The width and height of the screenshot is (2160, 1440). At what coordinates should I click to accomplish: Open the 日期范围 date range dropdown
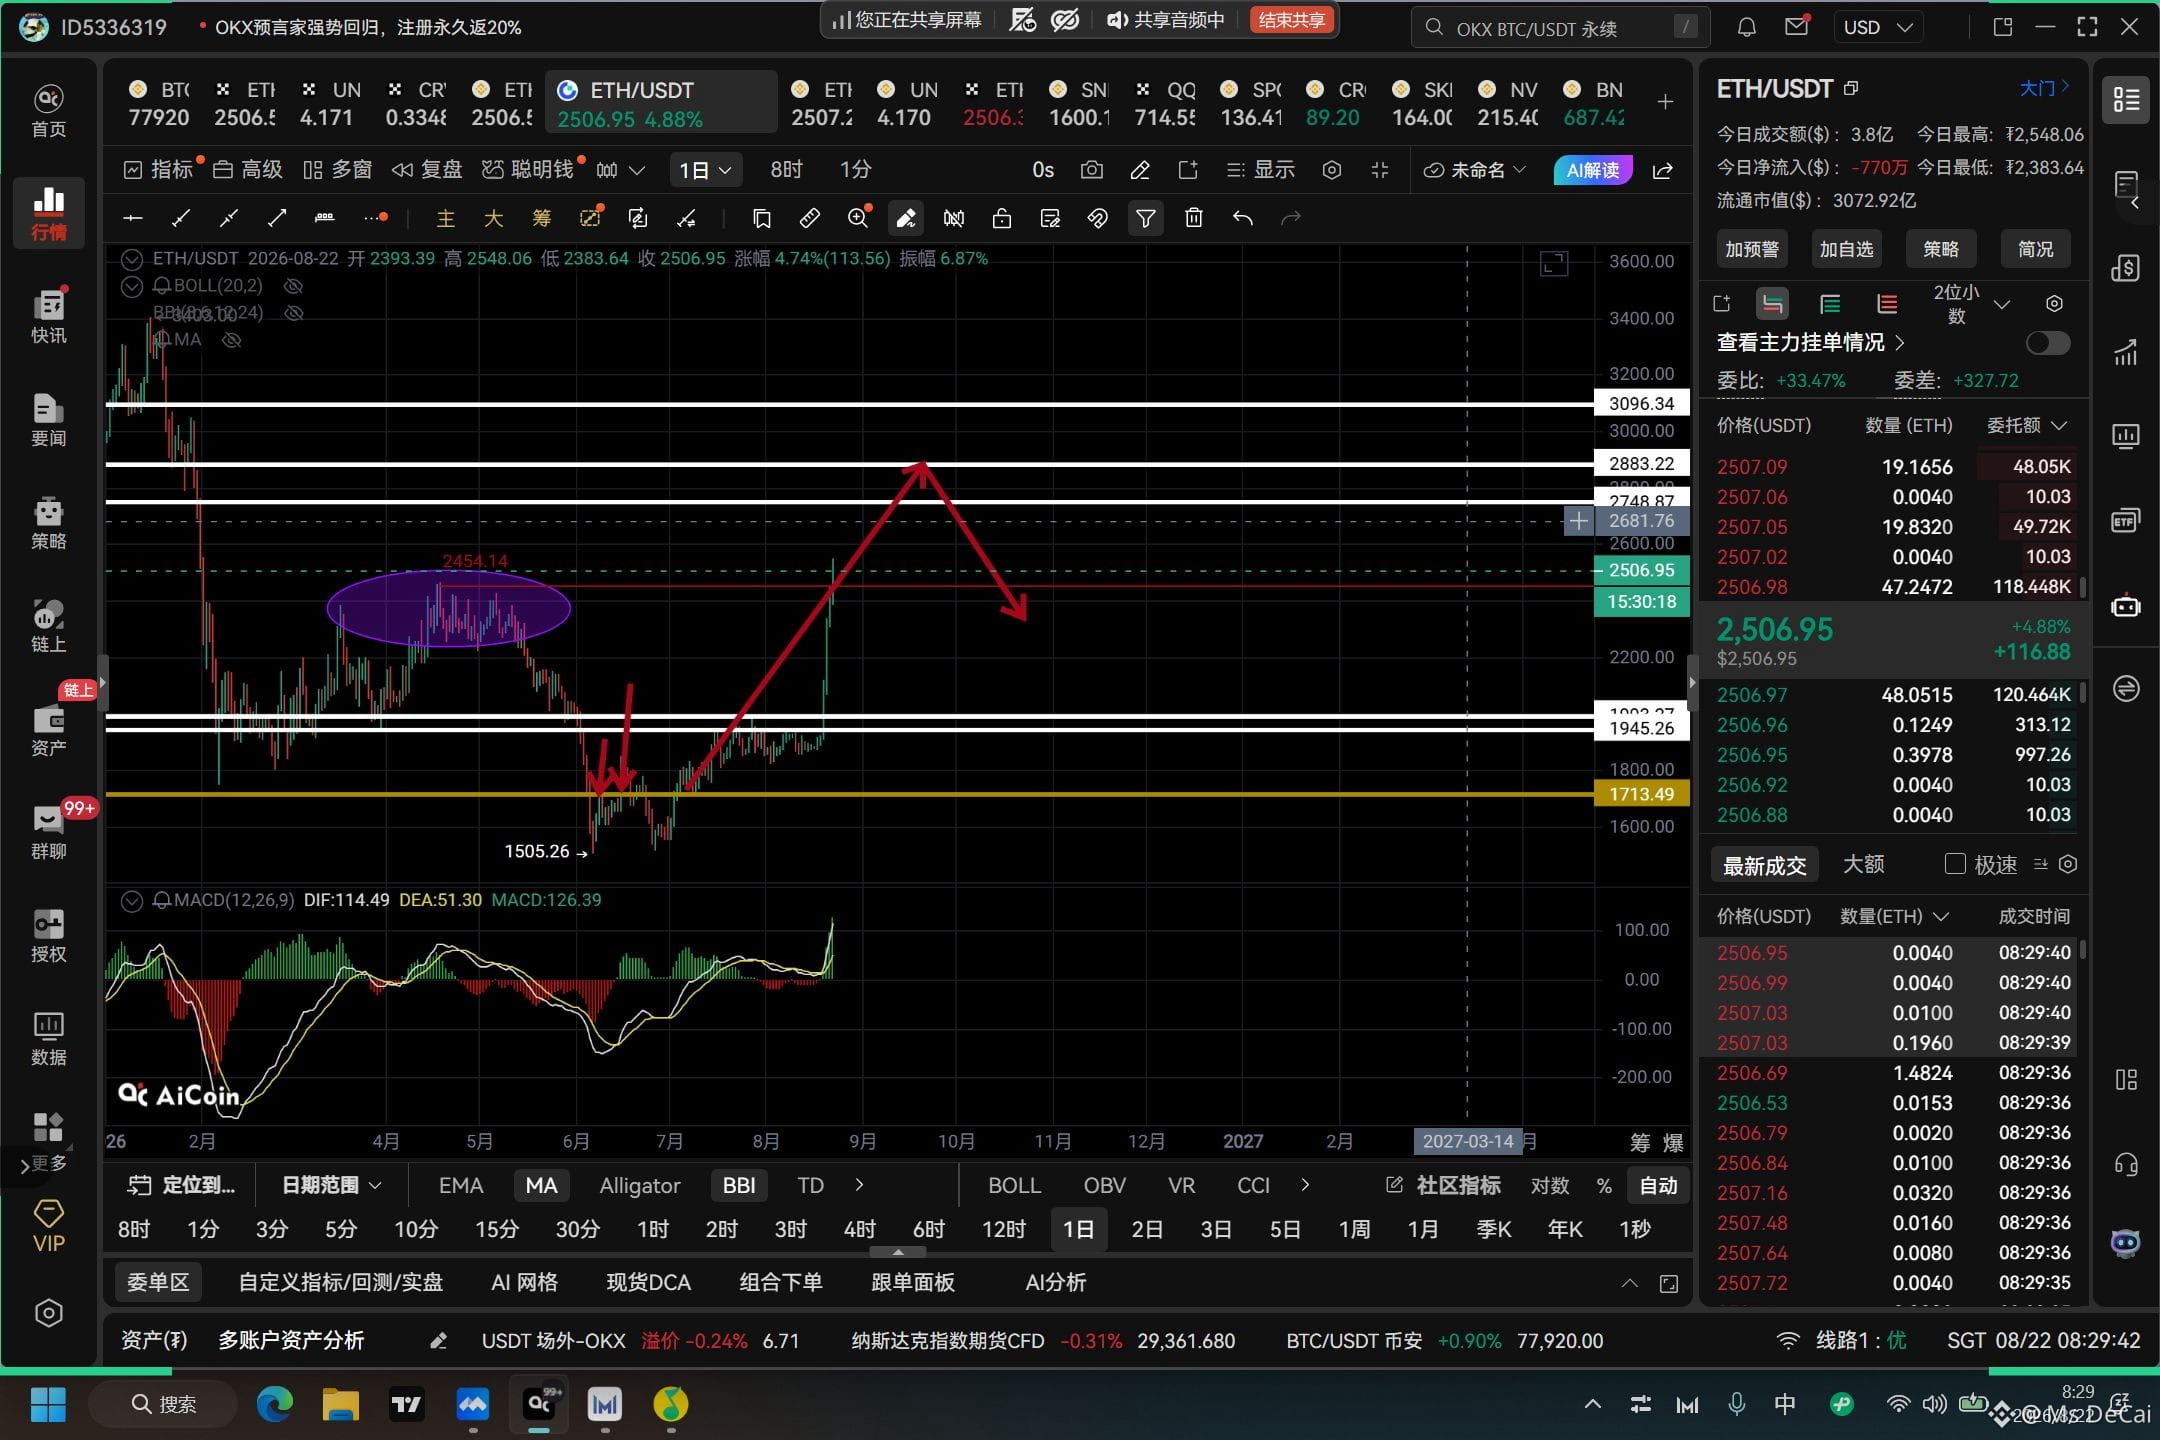tap(331, 1186)
